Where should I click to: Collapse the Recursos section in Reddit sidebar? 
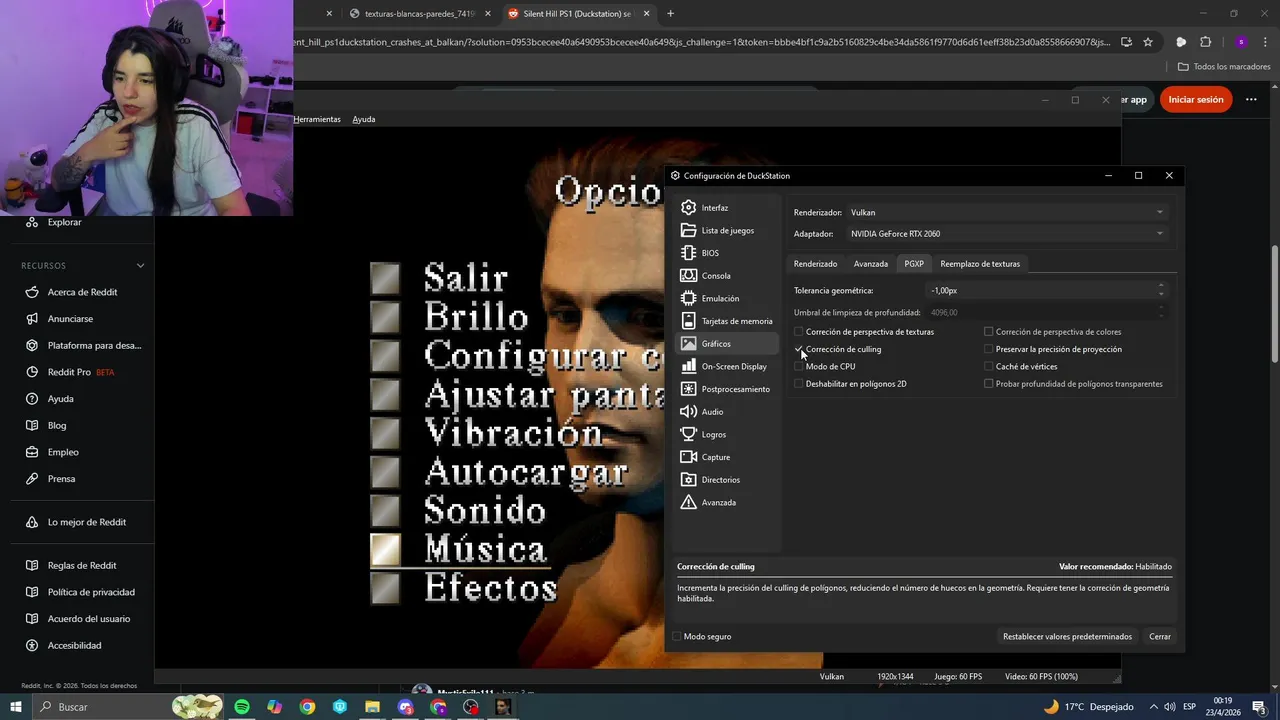[140, 266]
